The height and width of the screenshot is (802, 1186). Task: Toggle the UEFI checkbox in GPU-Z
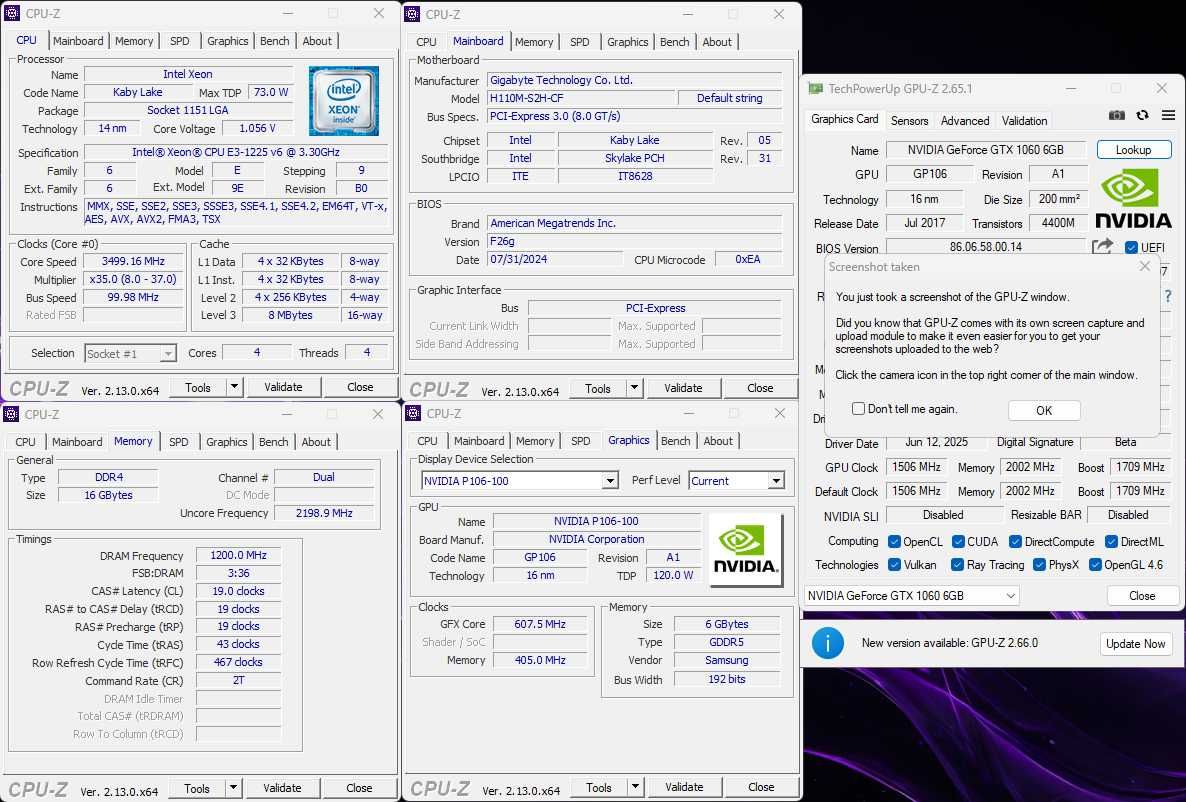(1132, 247)
